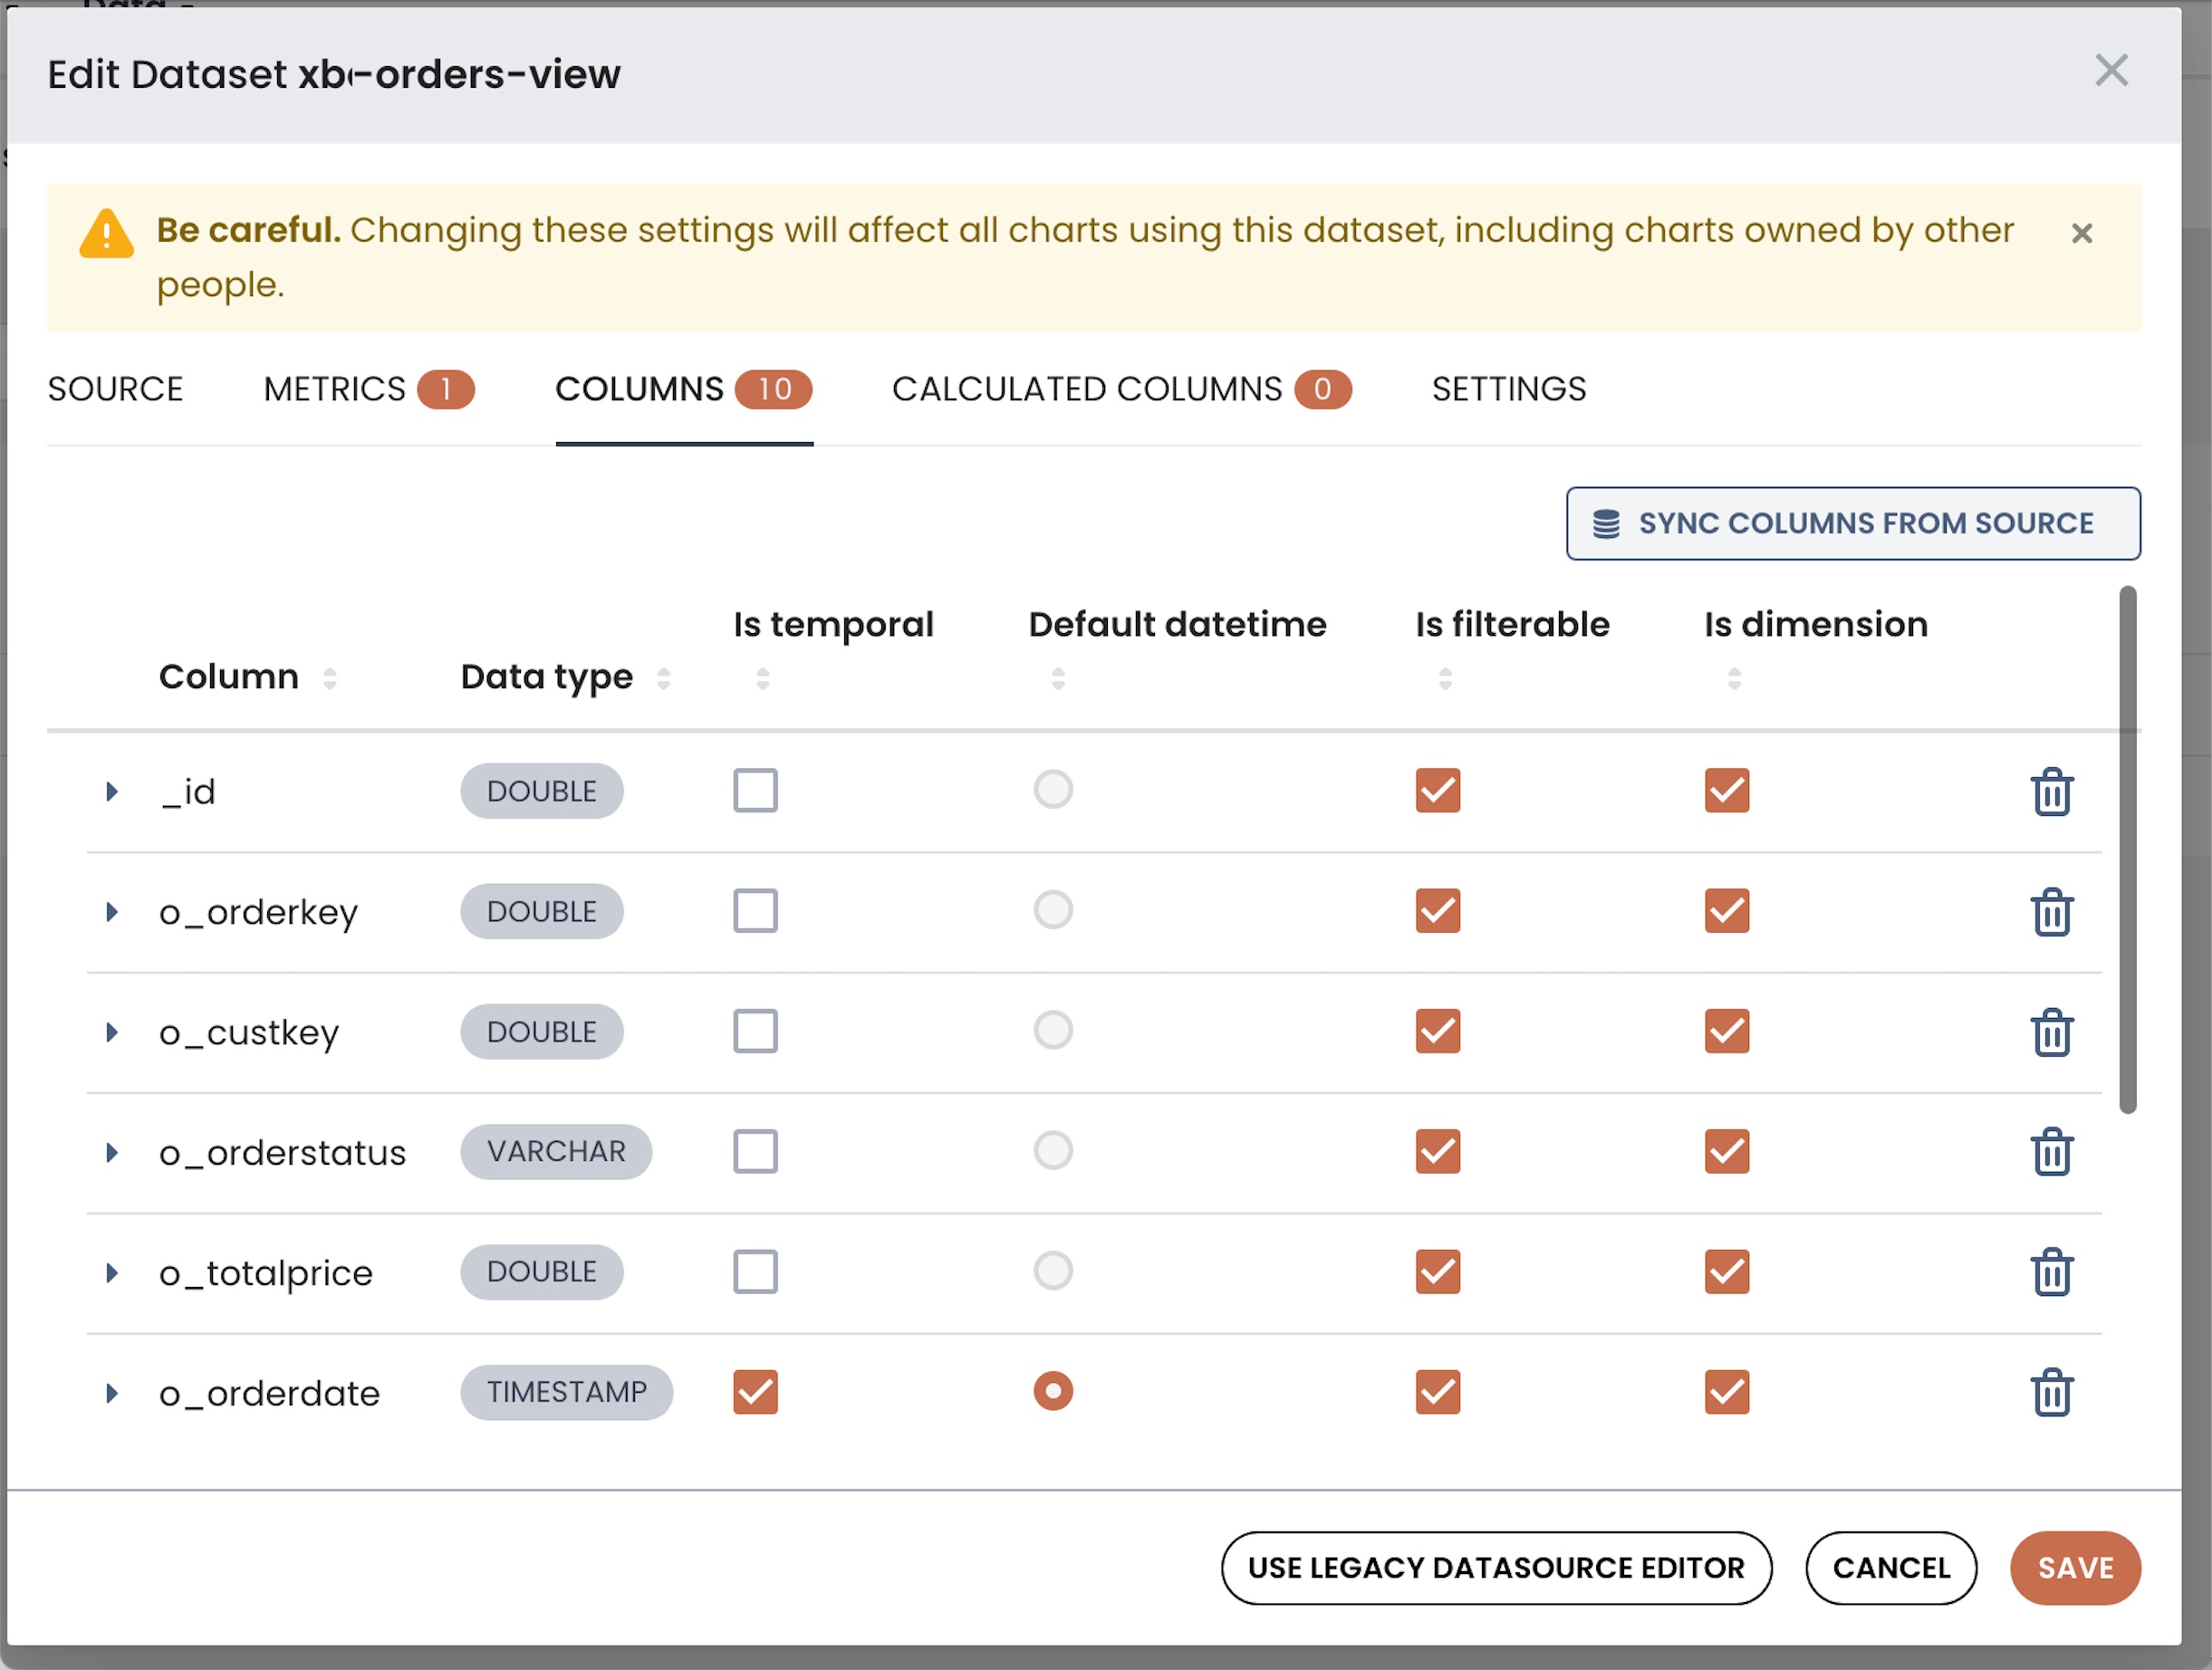Screen dimensions: 2212x1670
Task: Delete the _id column with trash icon
Action: coord(2051,792)
